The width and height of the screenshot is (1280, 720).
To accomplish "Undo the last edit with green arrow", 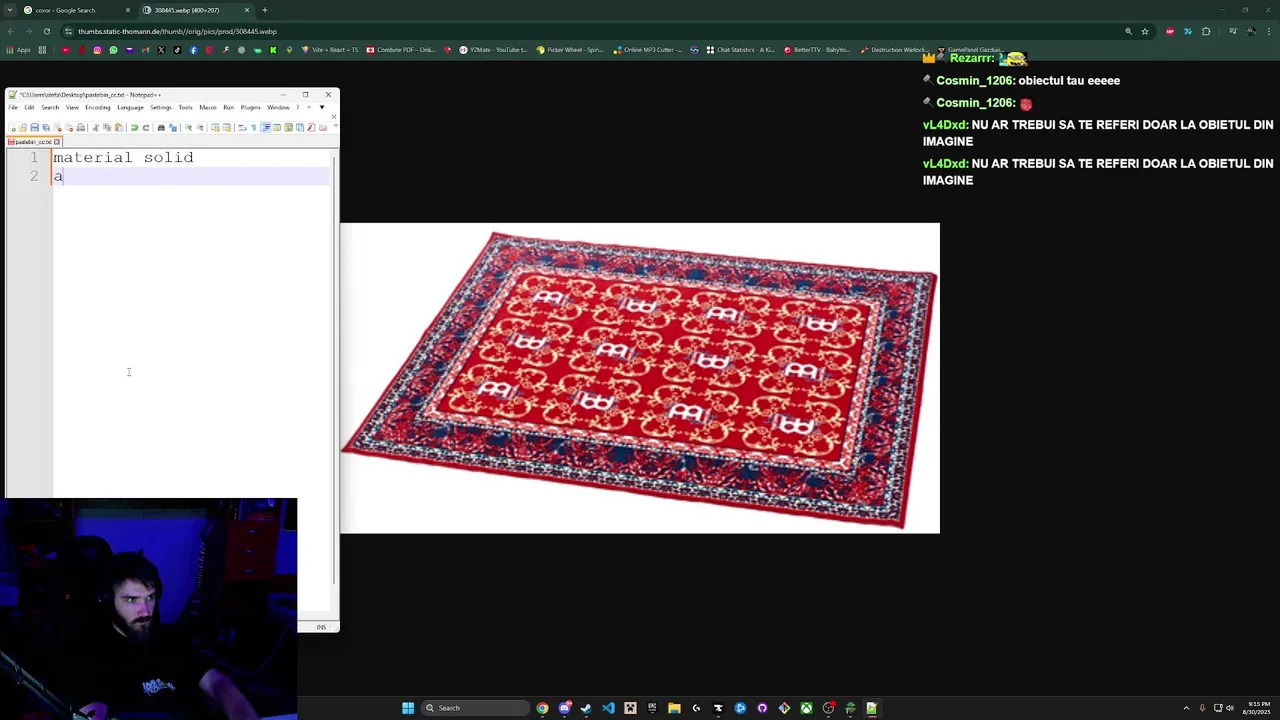I will coord(135,127).
